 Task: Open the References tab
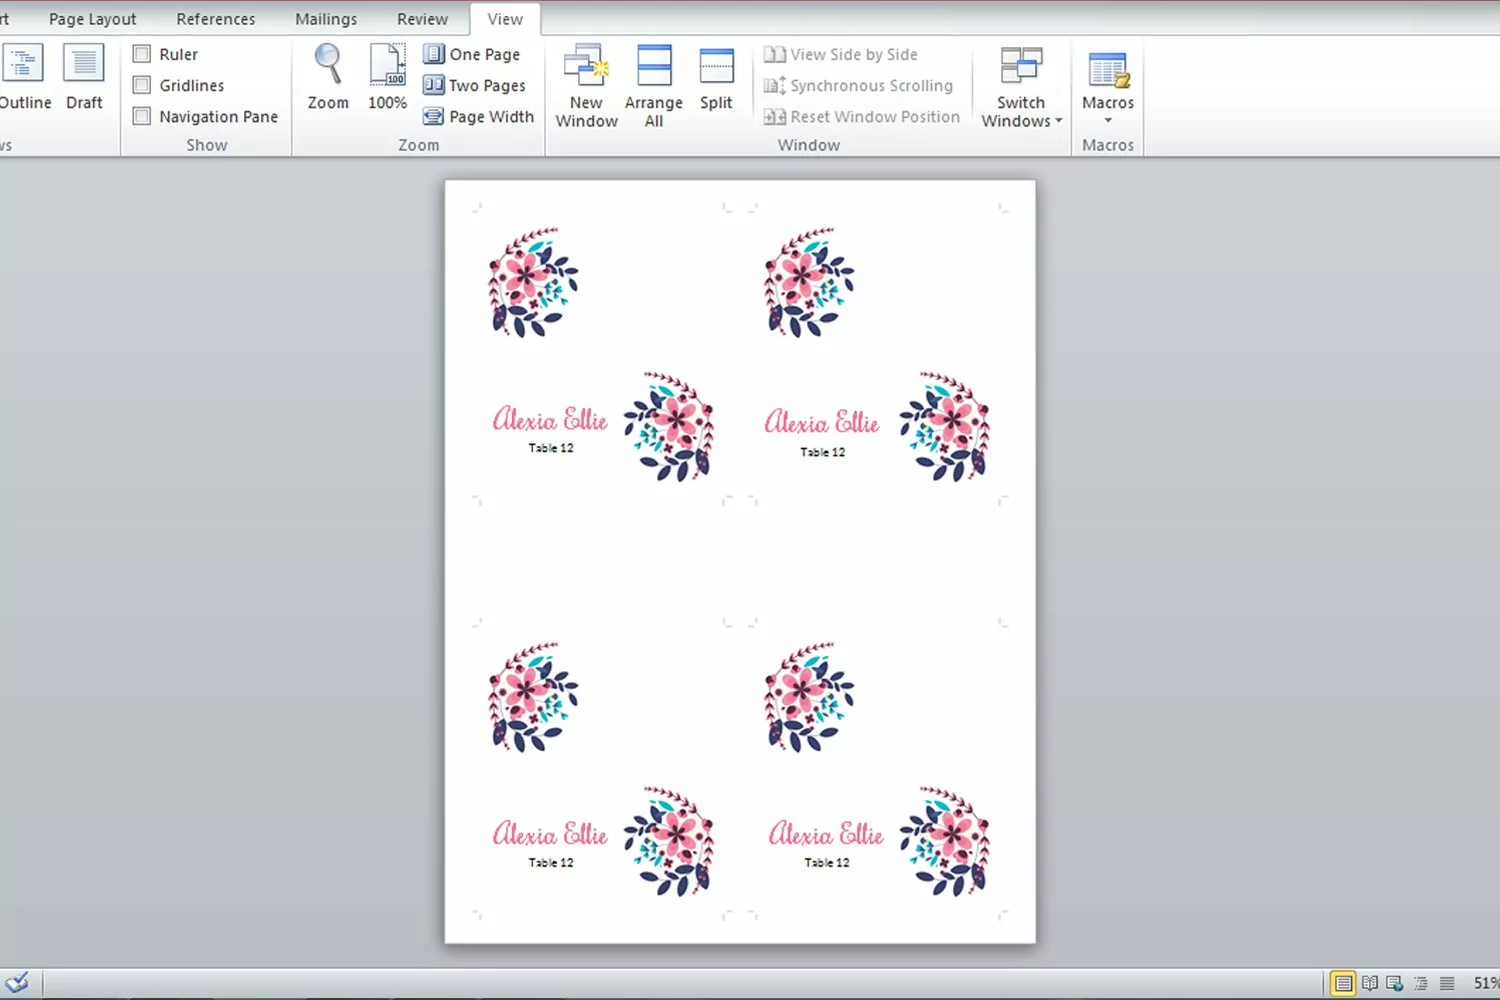pyautogui.click(x=215, y=19)
